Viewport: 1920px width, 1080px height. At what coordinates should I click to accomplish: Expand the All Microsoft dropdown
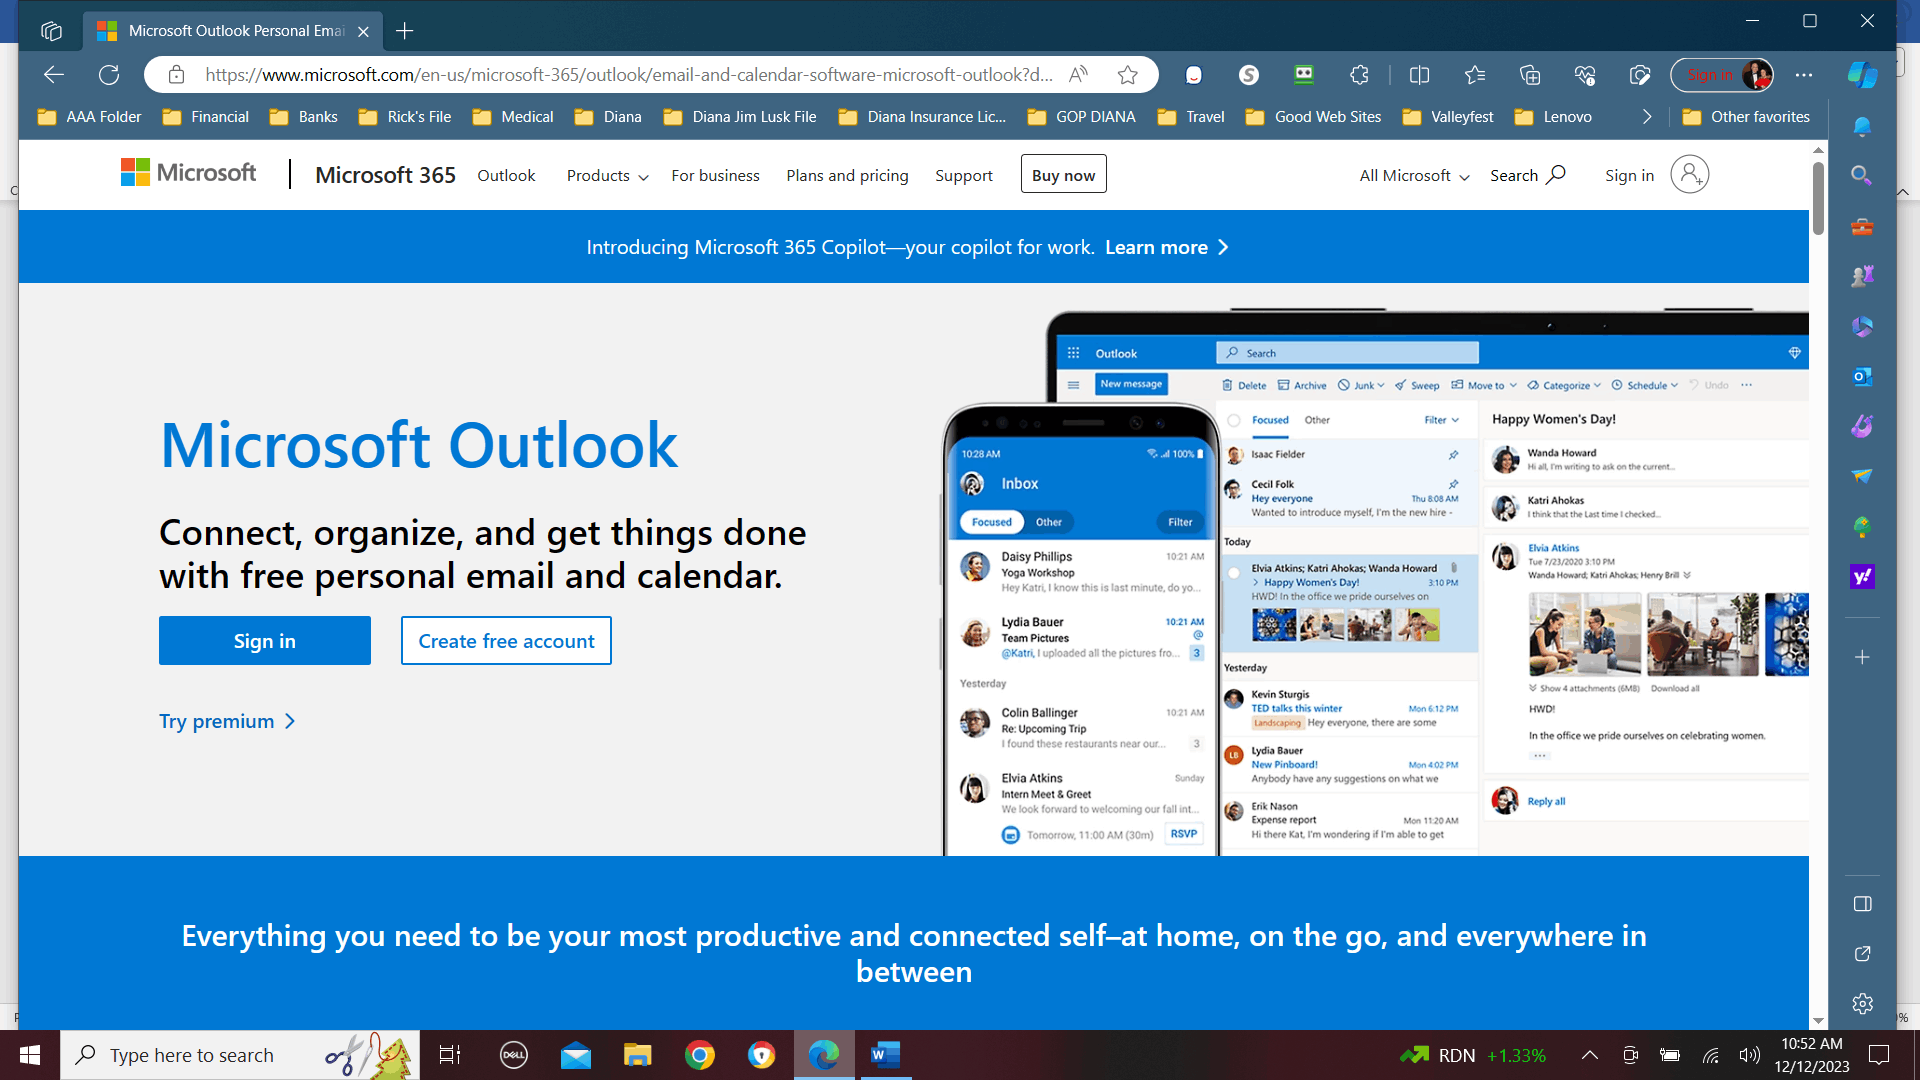pos(1414,175)
